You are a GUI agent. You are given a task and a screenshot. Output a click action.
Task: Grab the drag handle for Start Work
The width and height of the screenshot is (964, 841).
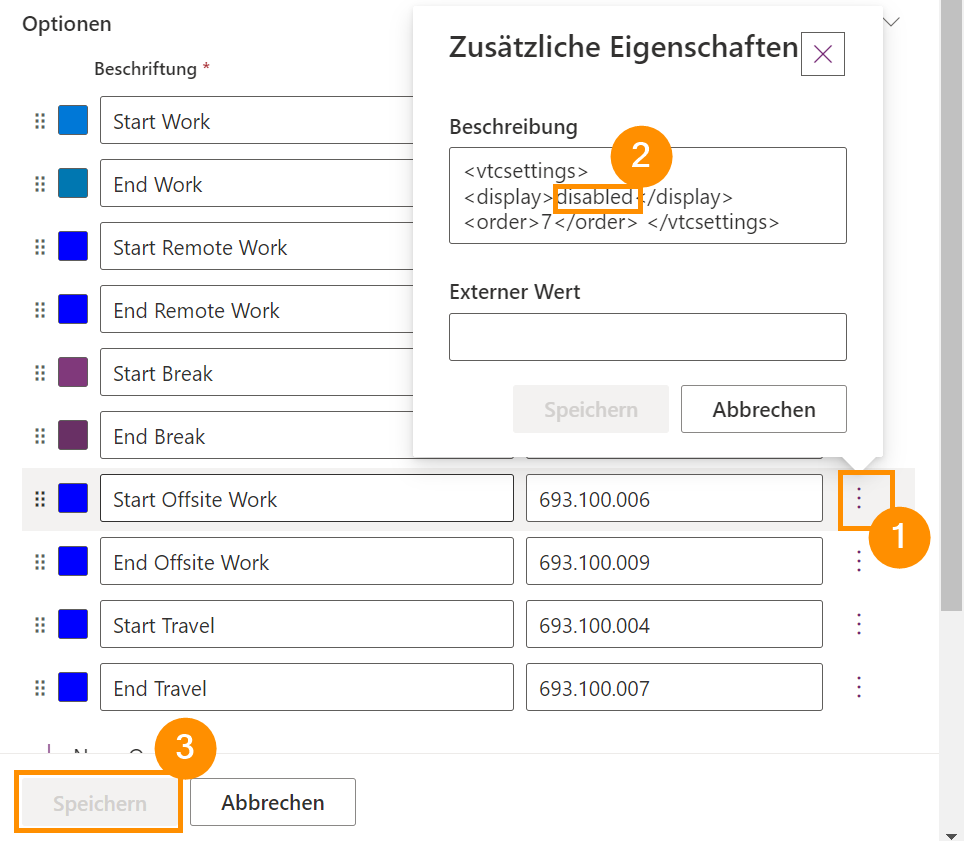40,121
